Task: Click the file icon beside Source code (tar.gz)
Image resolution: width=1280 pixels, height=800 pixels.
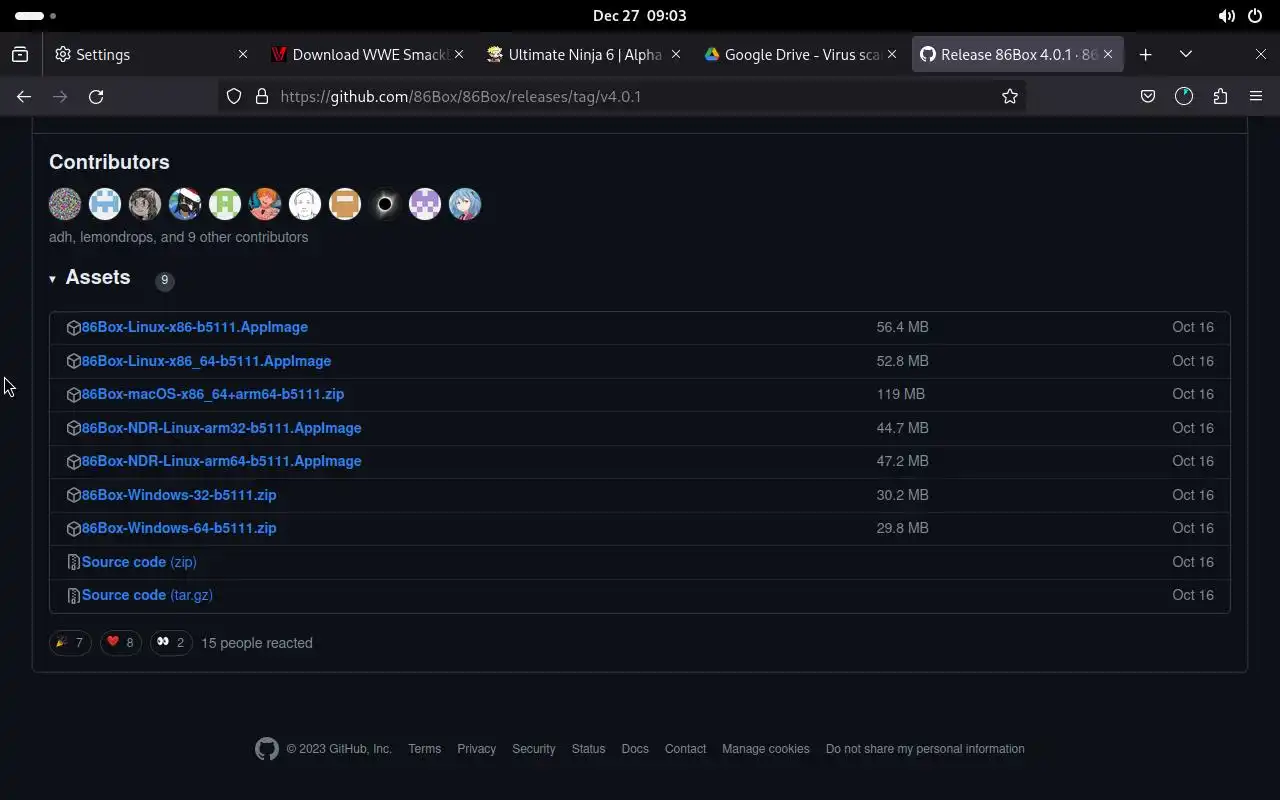Action: (73, 595)
